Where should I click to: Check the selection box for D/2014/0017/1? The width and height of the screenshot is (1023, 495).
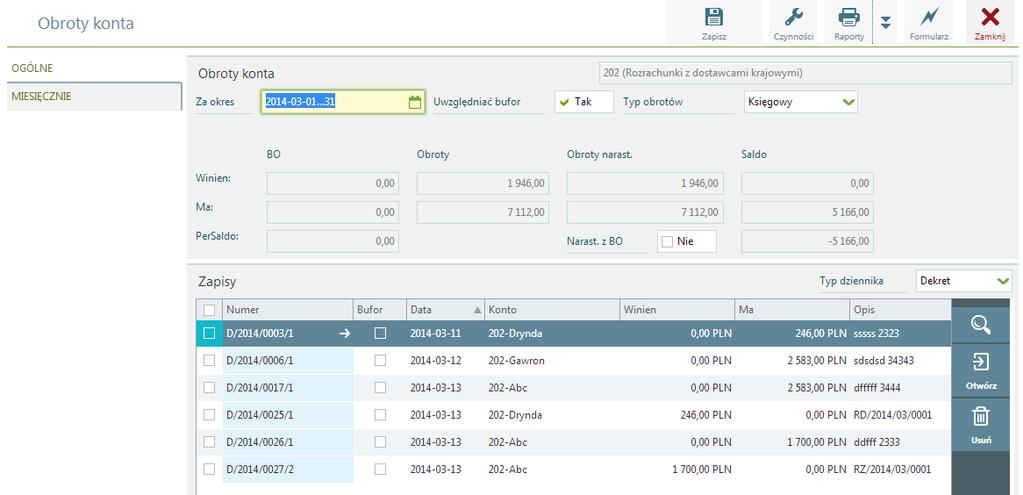click(209, 387)
